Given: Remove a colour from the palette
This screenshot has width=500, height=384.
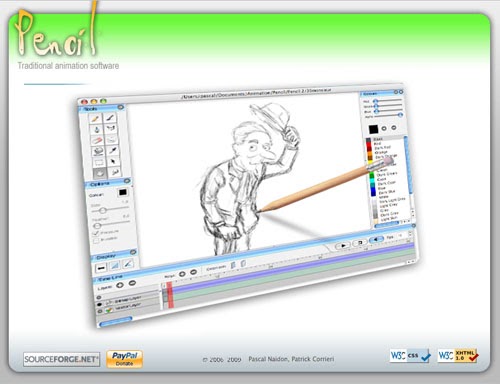Looking at the screenshot, I should click(394, 127).
